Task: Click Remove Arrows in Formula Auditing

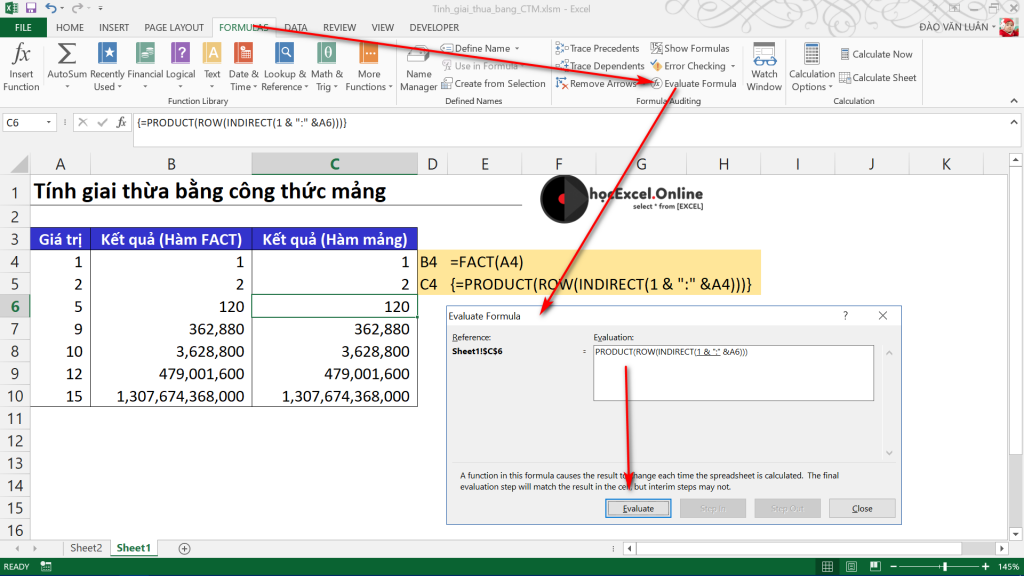Action: point(596,84)
